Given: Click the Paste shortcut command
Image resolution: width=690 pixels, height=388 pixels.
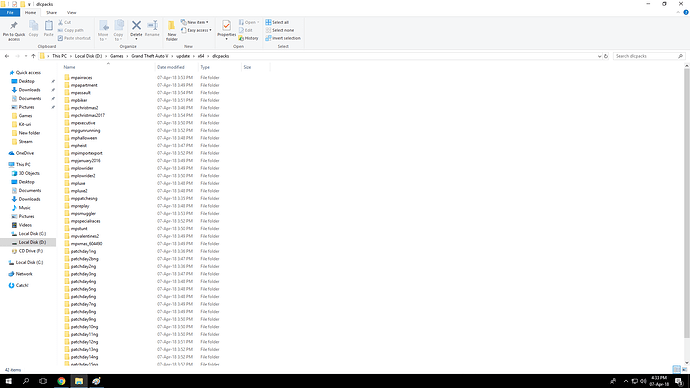Looking at the screenshot, I should (74, 38).
